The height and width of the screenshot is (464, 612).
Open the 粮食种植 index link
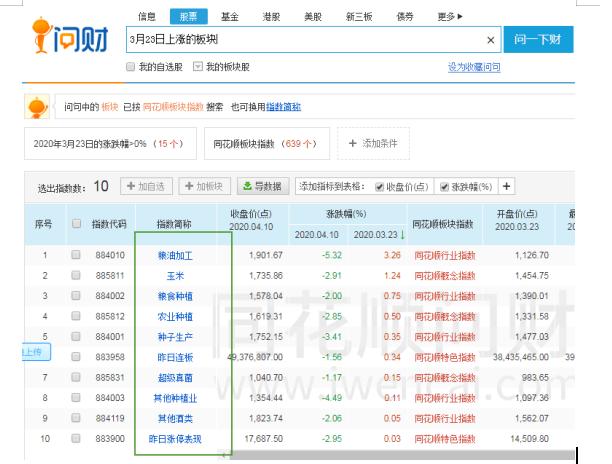[x=175, y=296]
